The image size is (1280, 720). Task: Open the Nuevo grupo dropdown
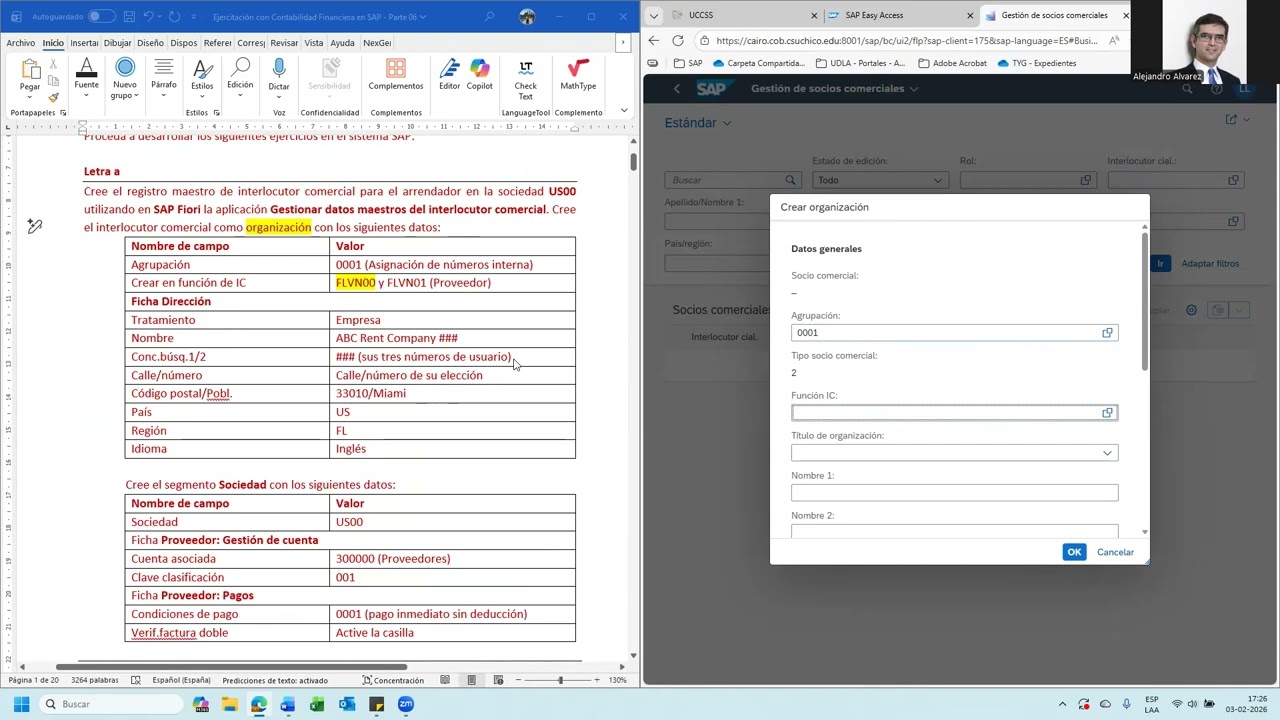125,78
